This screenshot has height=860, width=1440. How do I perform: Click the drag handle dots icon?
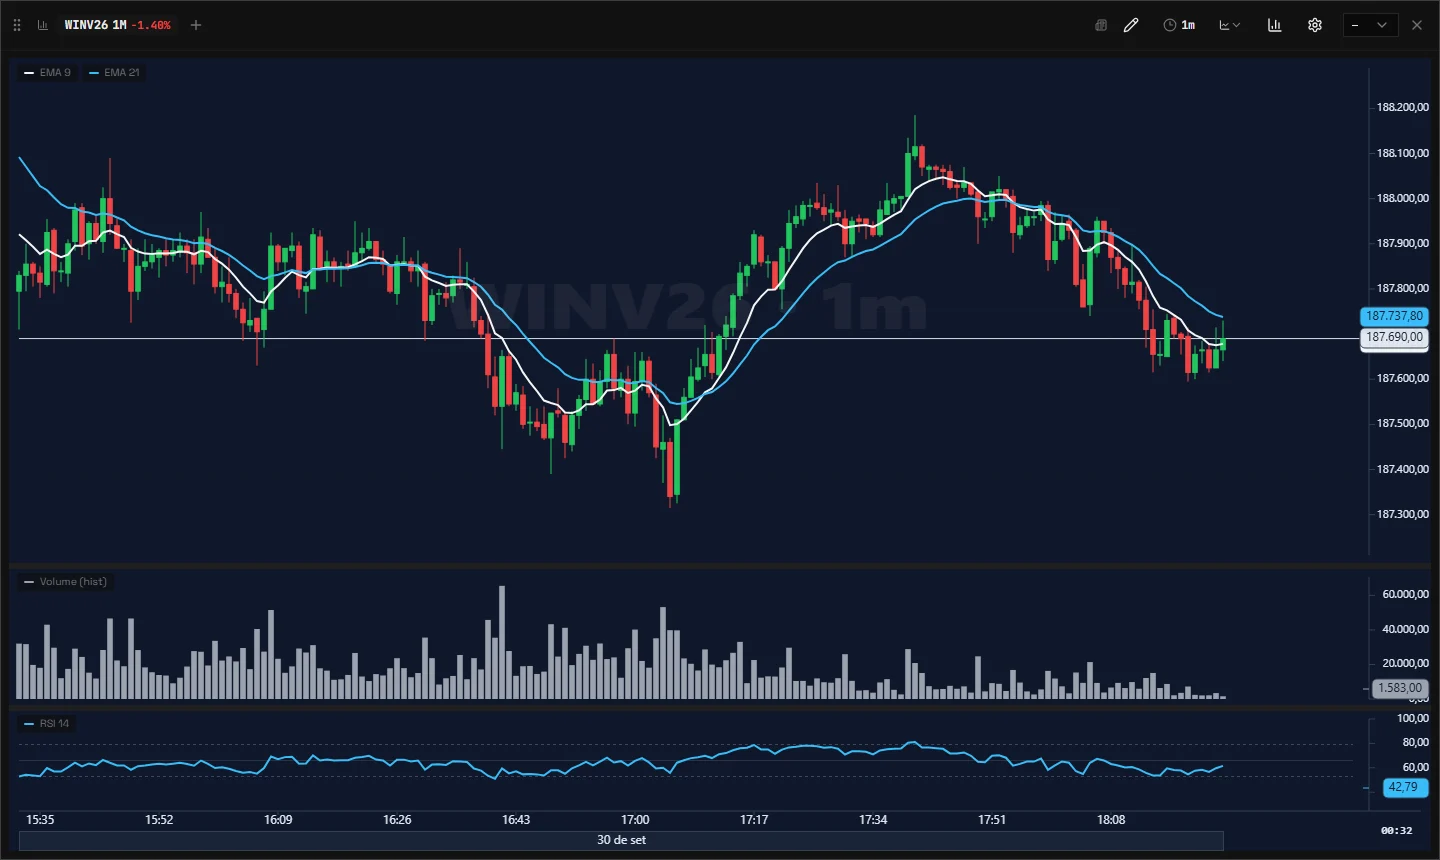click(x=17, y=25)
